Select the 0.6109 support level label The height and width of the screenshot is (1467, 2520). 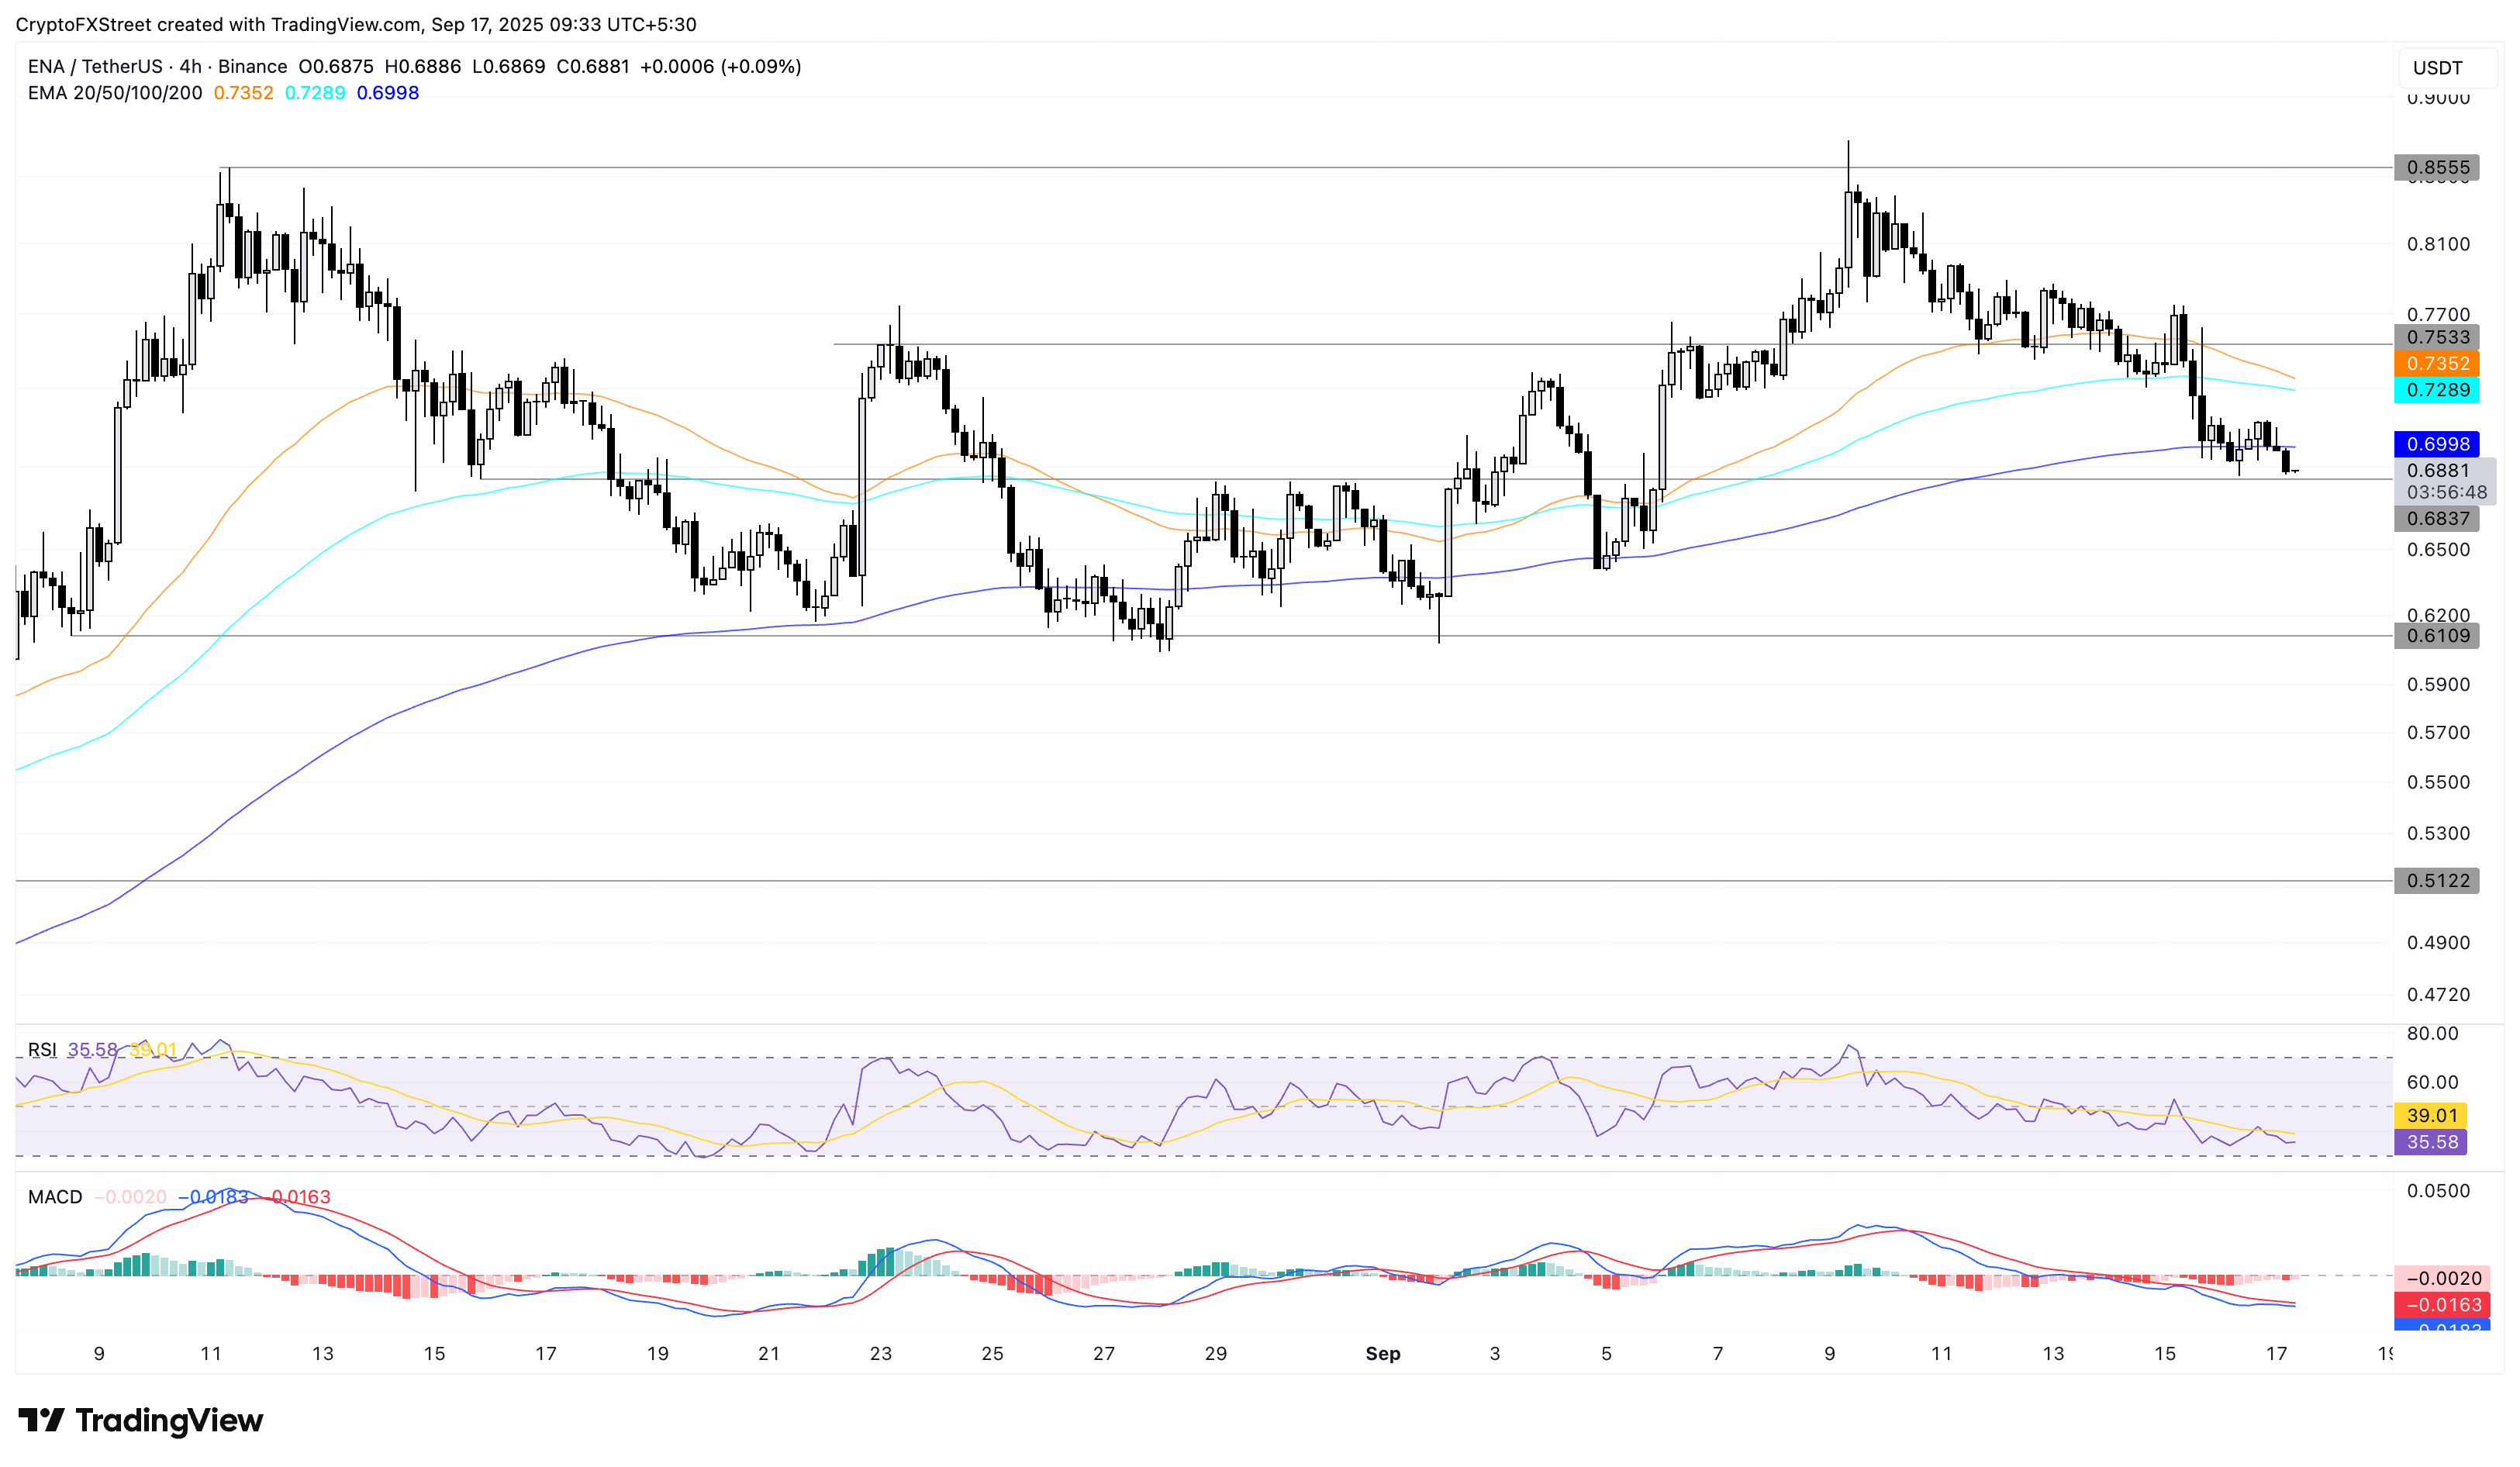pyautogui.click(x=2436, y=636)
